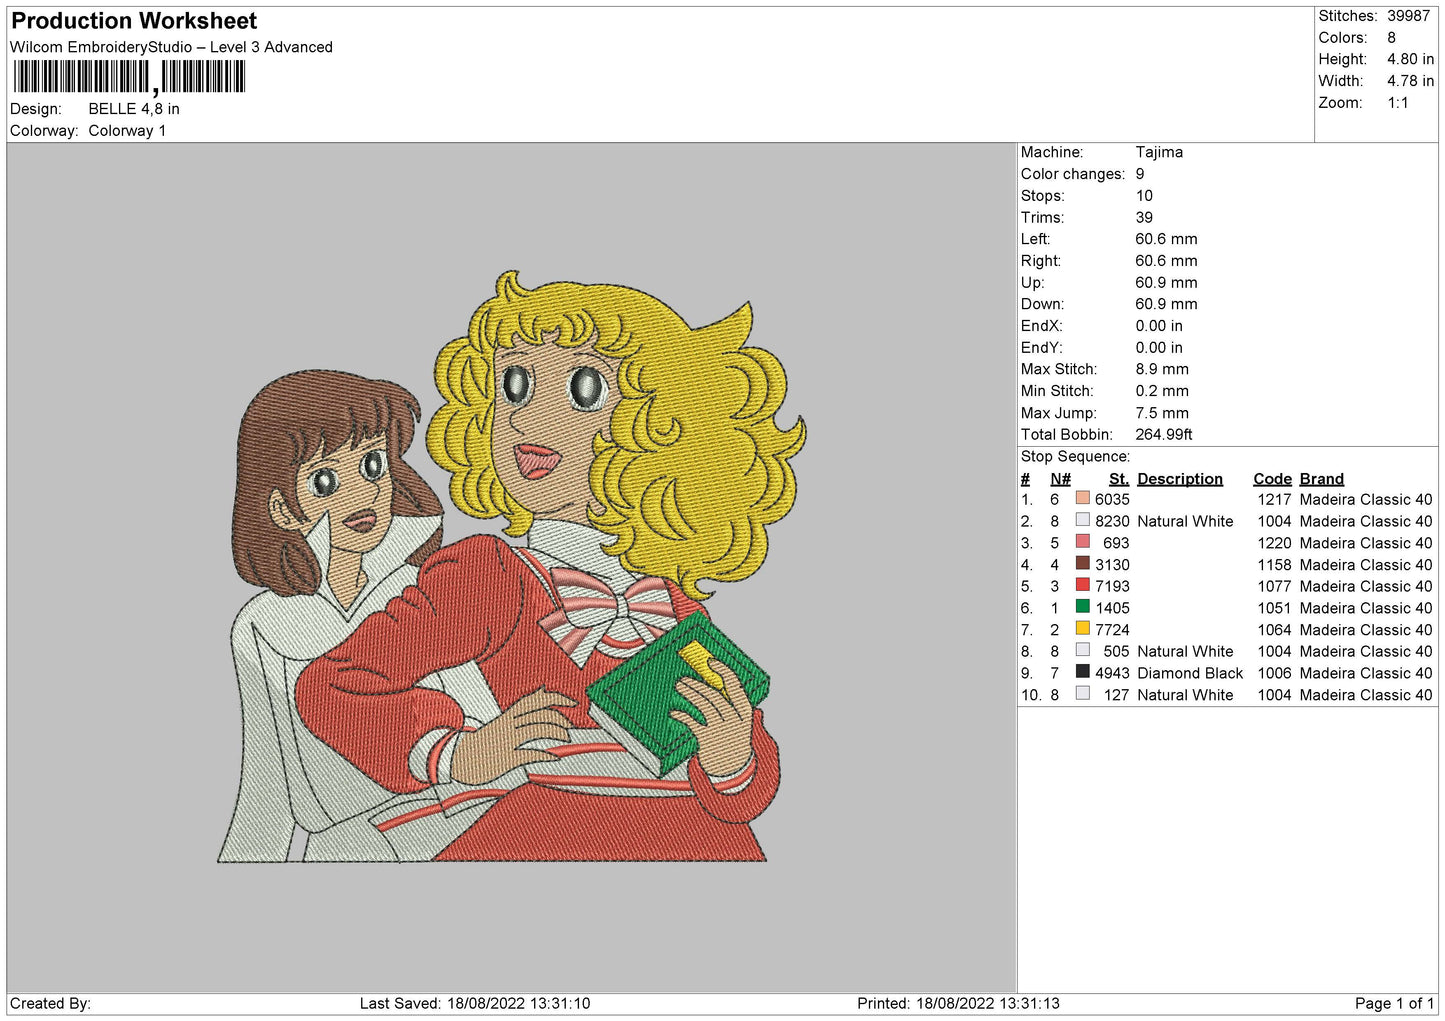Select the white swatch beside stitch count 8230

click(1082, 520)
